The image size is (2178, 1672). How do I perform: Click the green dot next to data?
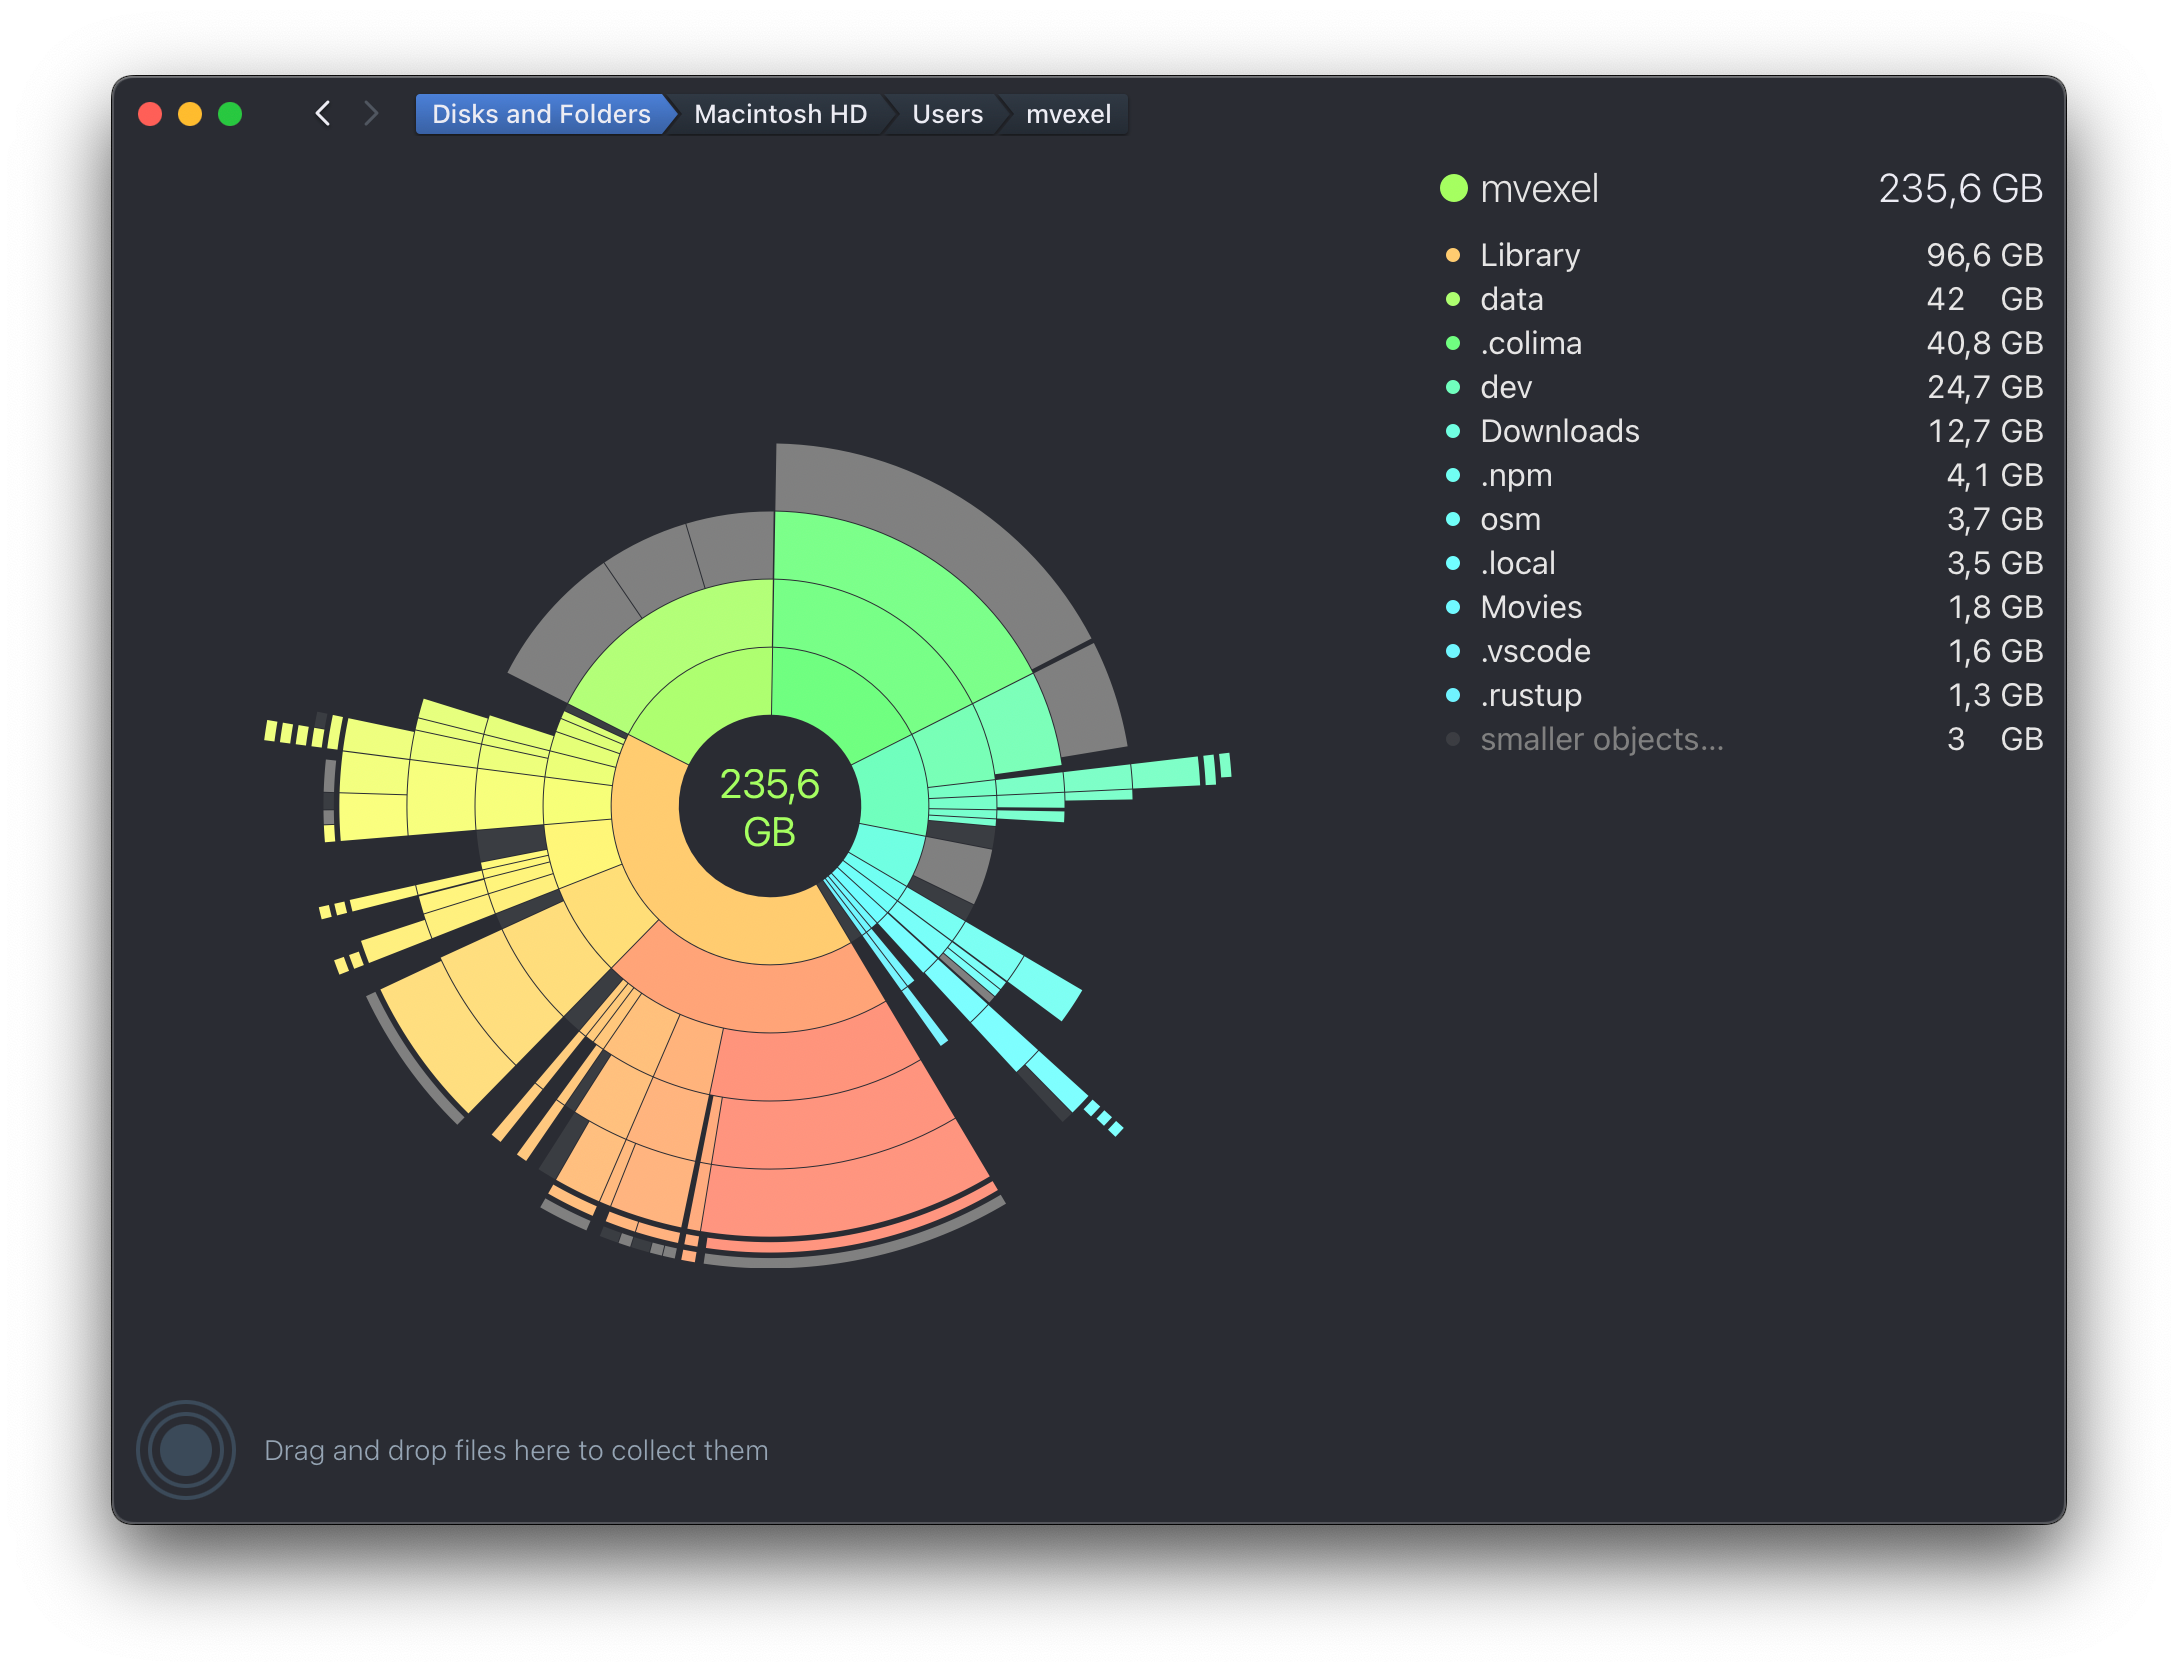click(1453, 299)
